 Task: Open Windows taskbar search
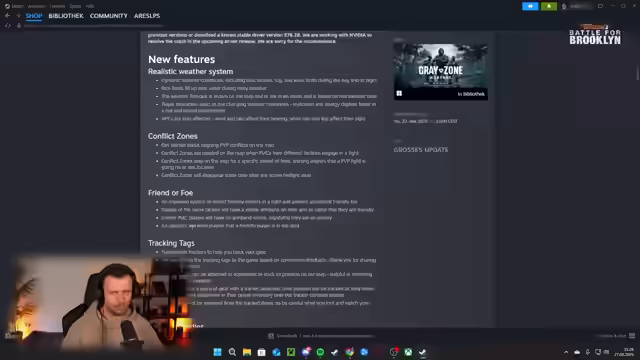[x=232, y=352]
